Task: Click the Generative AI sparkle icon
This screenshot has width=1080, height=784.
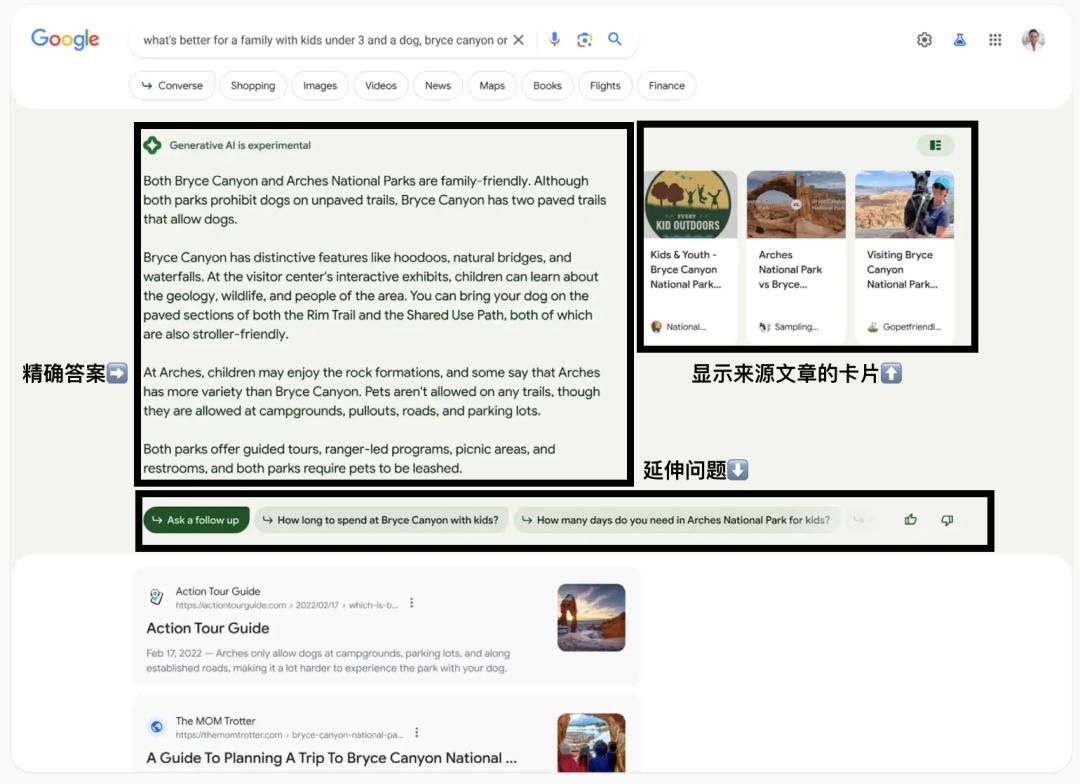Action: (152, 145)
